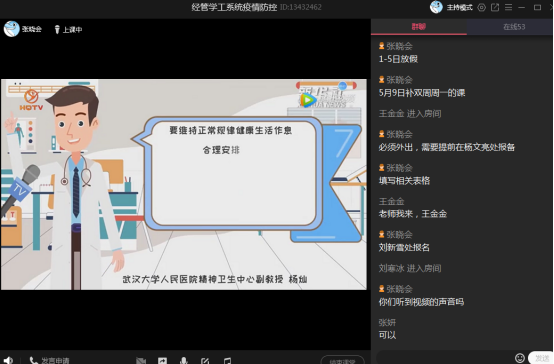Image resolution: width=554 pixels, height=364 pixels.
Task: Click the chat message input field
Action: pyautogui.click(x=444, y=358)
